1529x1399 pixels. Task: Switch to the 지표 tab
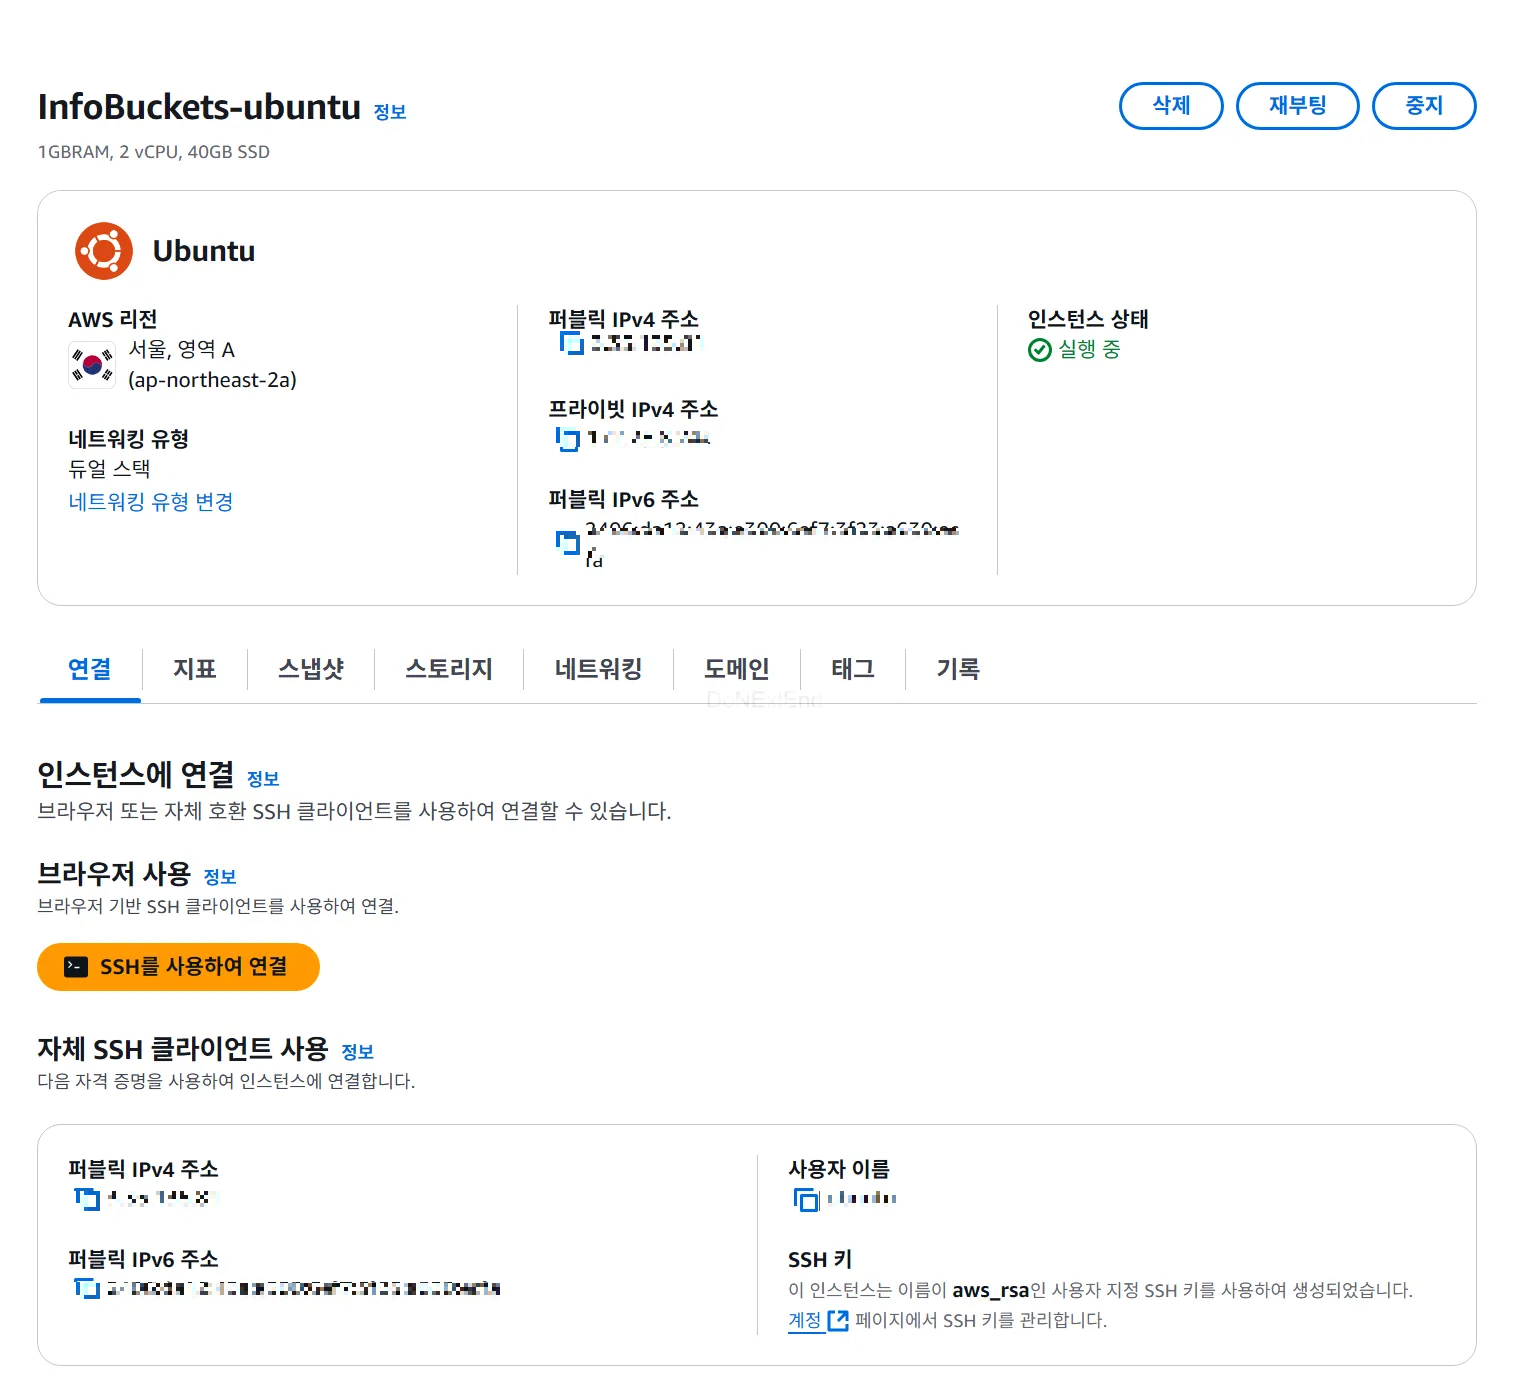point(196,669)
